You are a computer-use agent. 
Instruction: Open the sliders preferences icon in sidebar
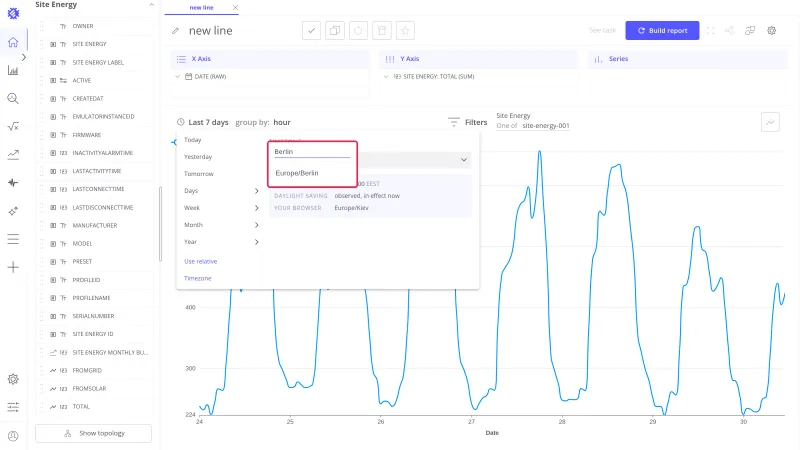pyautogui.click(x=13, y=407)
